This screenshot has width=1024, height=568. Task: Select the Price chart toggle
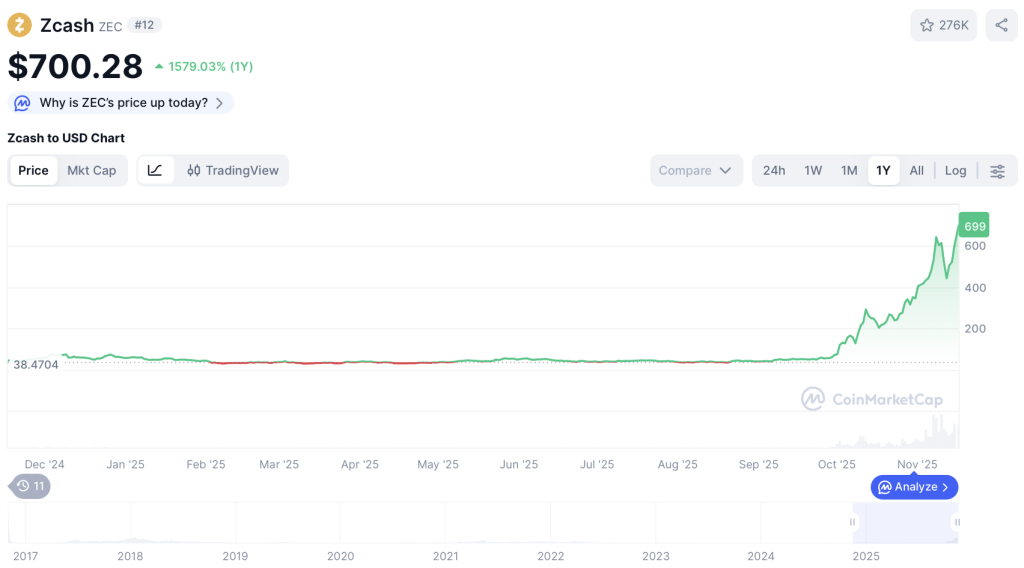coord(33,170)
